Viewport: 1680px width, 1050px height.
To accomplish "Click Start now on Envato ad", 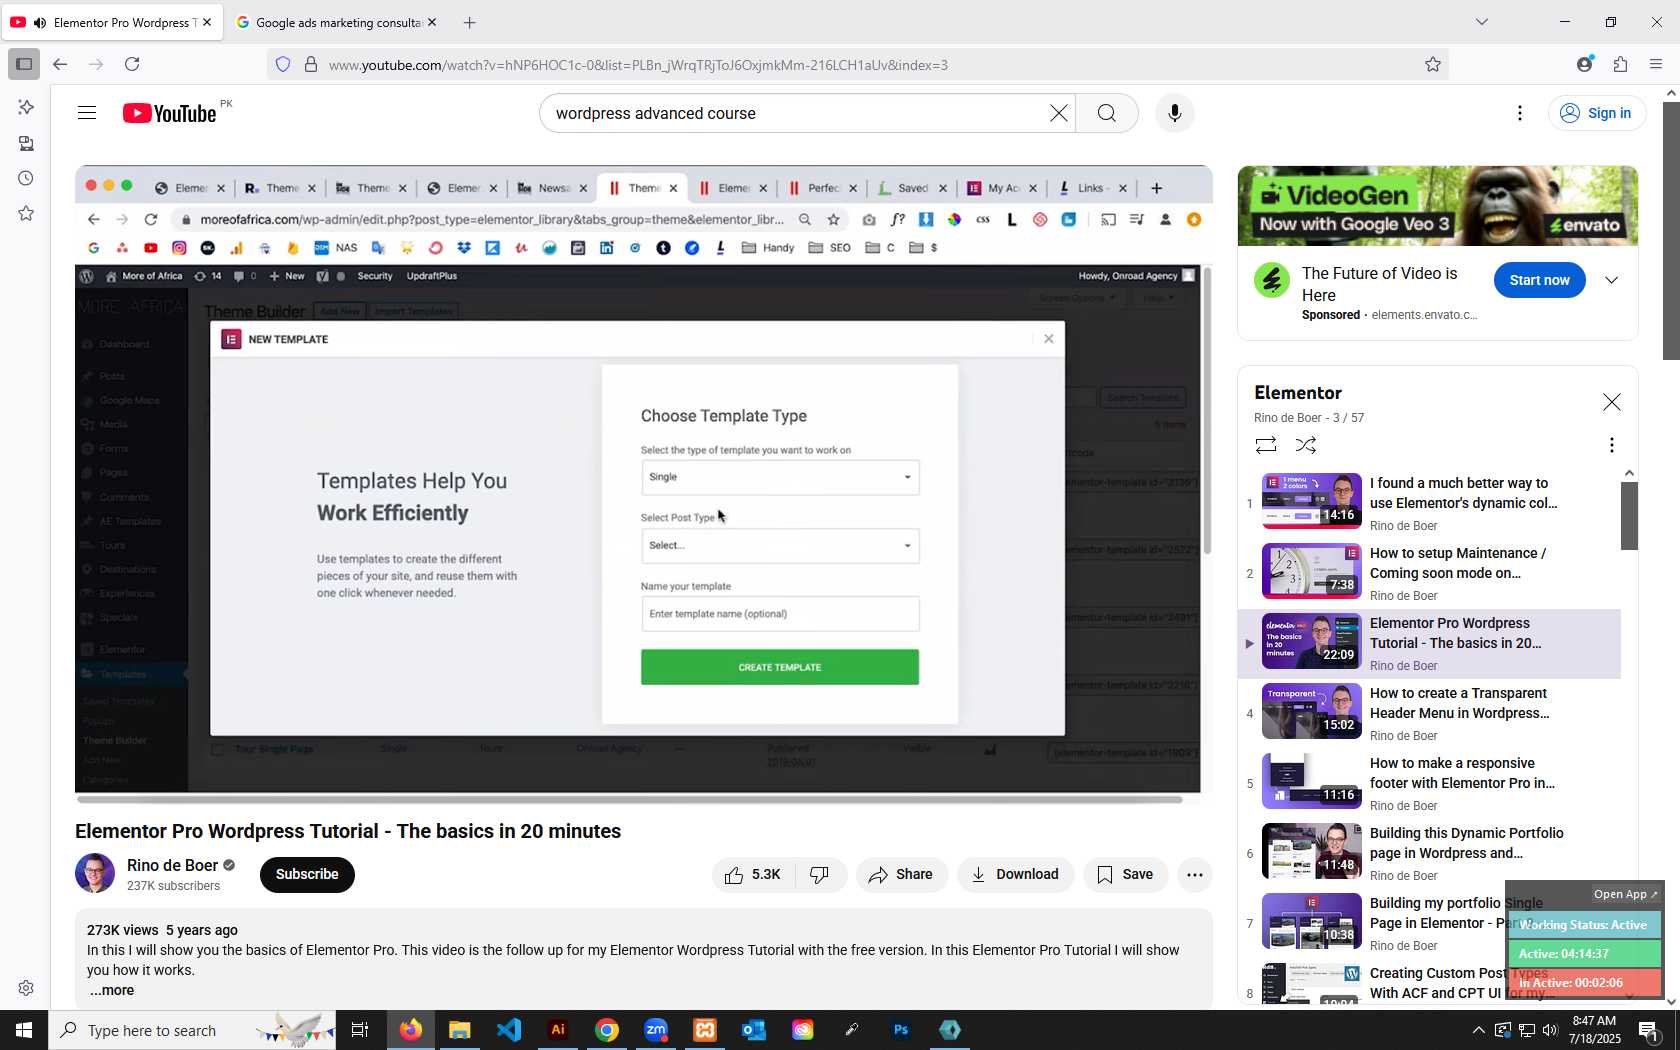I will (x=1539, y=281).
